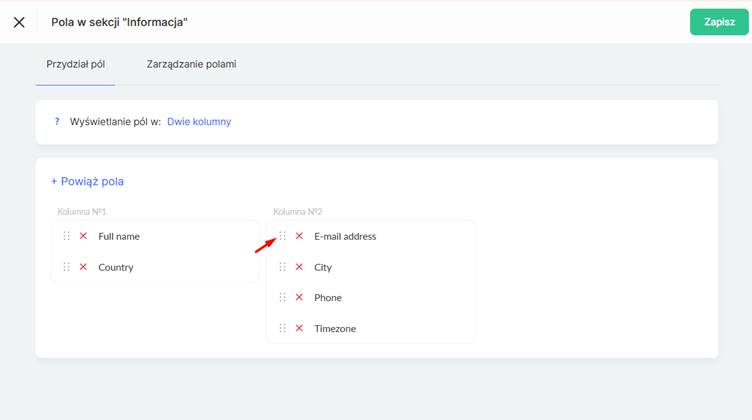Click the drag handle beside E-mail address
Viewport: 752px width, 420px height.
(x=282, y=236)
